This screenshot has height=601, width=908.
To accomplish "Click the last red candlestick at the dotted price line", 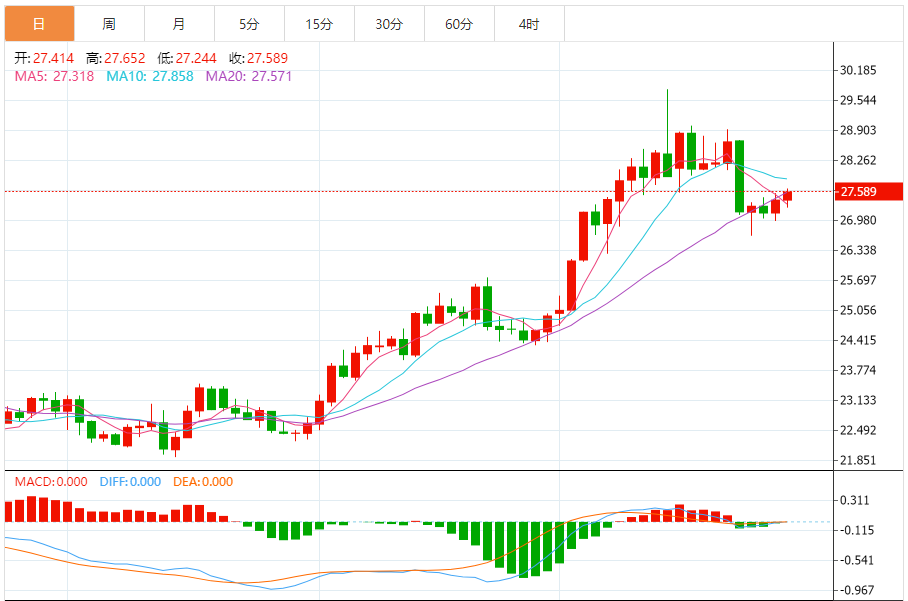I will coord(787,196).
